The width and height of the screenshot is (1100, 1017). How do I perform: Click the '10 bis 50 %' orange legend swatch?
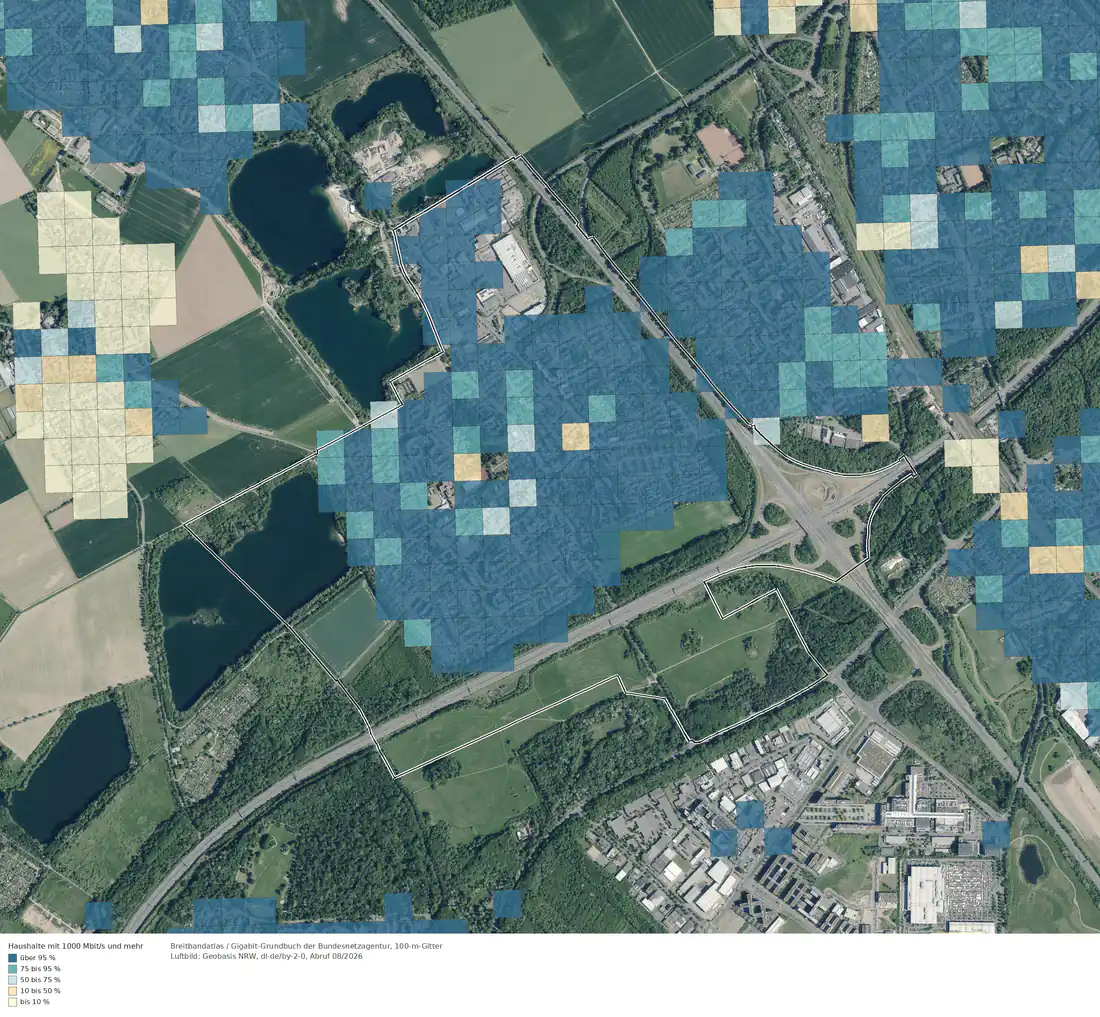pyautogui.click(x=12, y=991)
